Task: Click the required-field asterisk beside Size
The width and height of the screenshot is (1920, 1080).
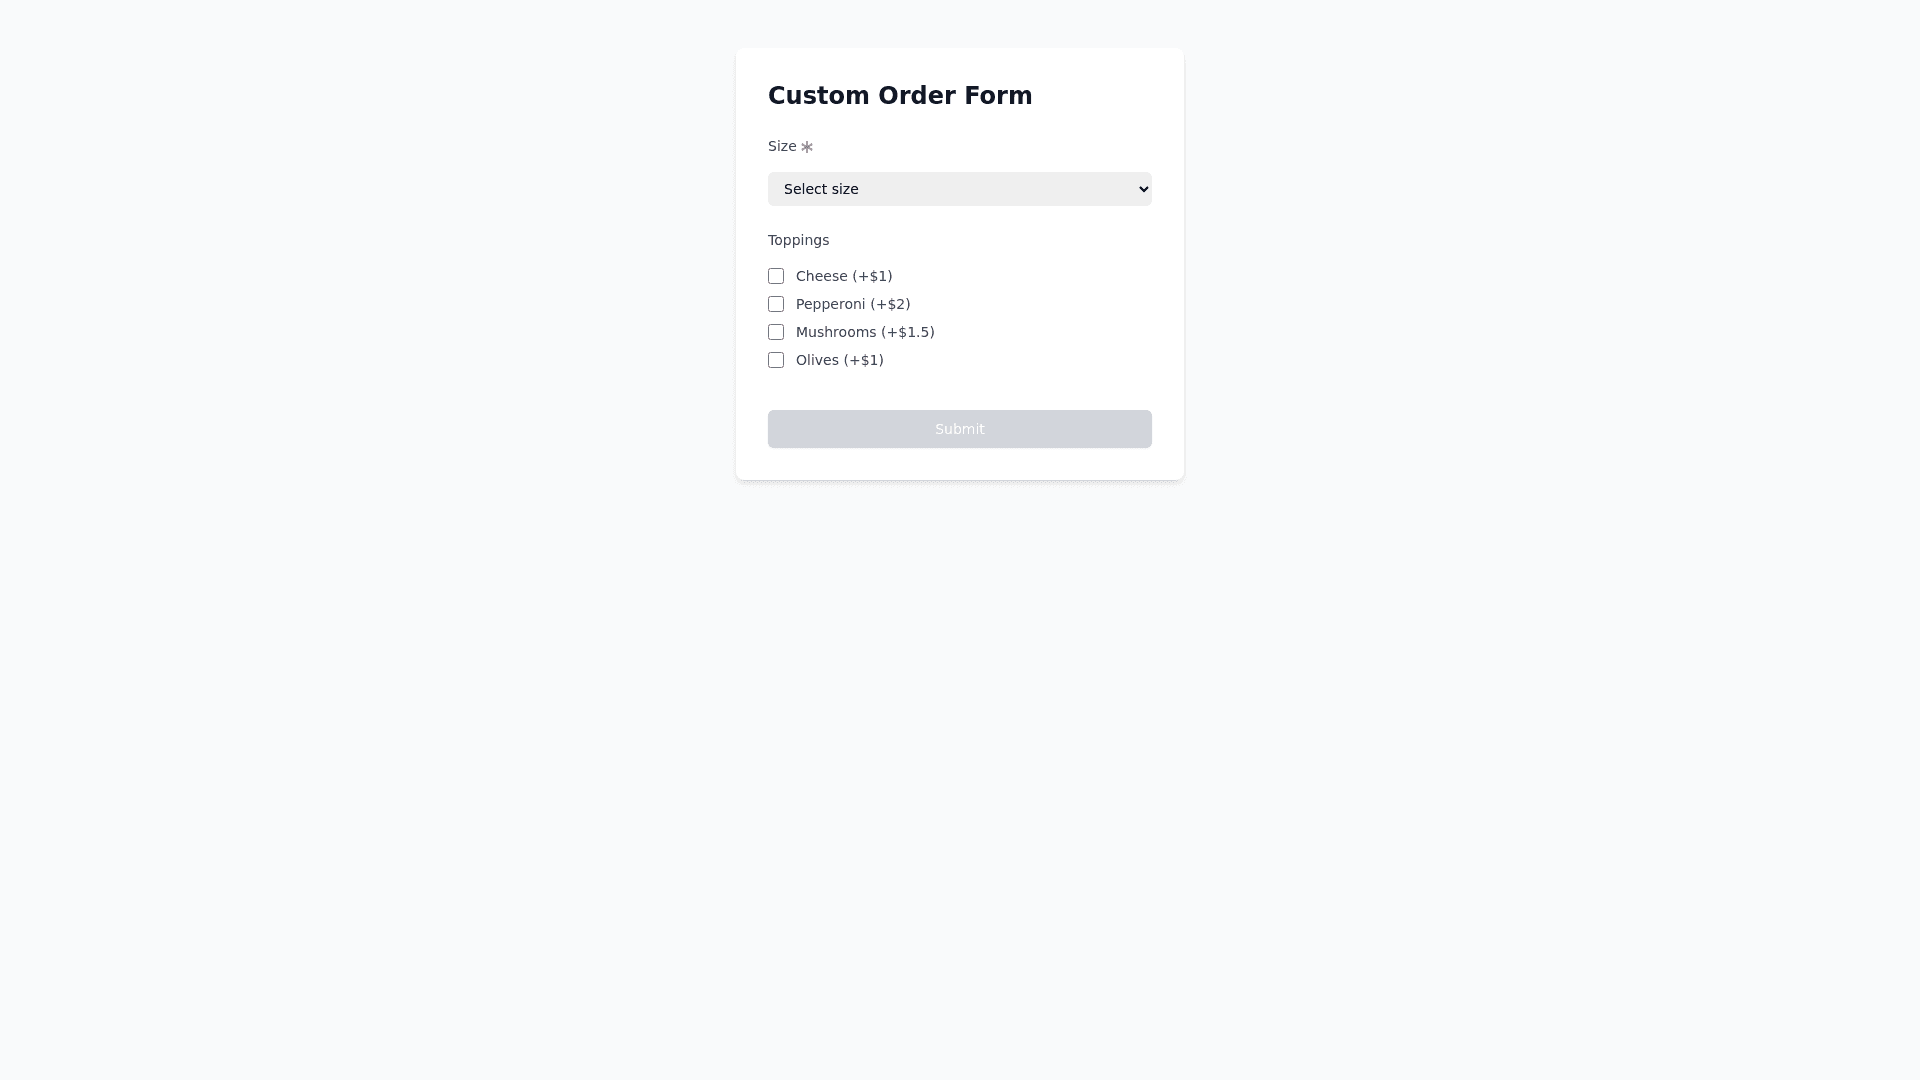Action: pos(806,146)
